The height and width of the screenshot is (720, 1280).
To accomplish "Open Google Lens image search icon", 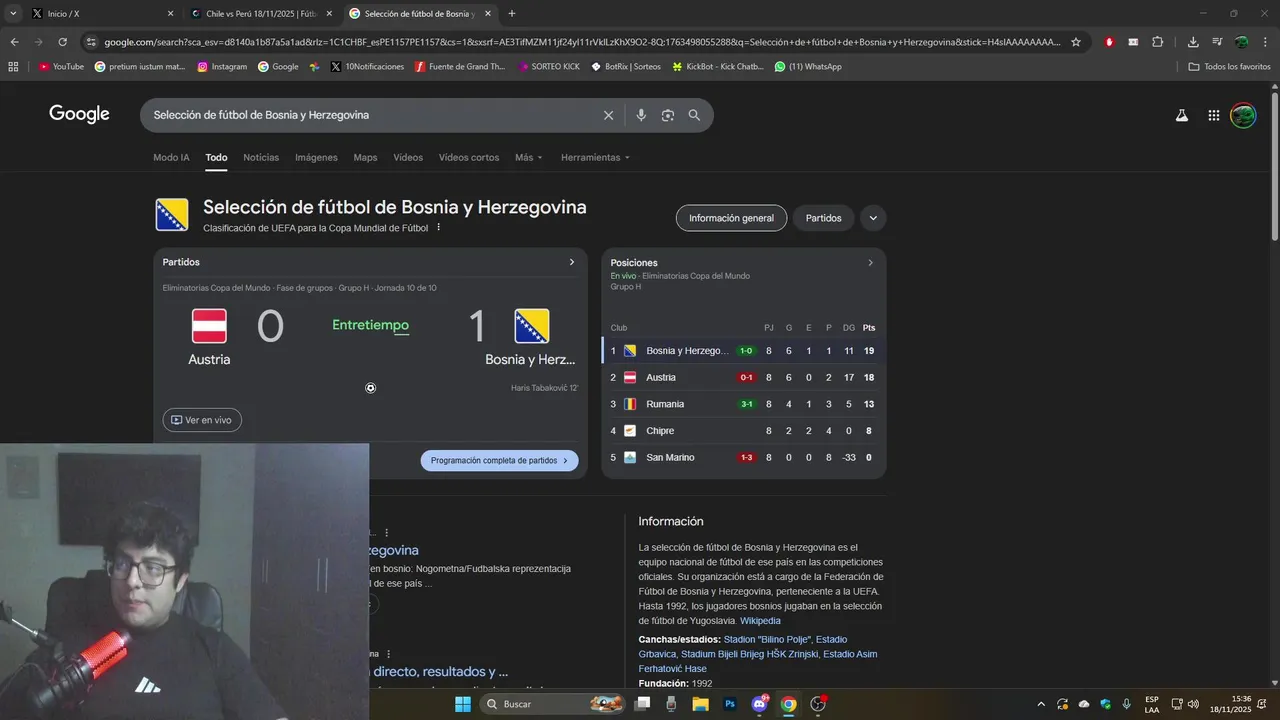I will click(x=668, y=115).
